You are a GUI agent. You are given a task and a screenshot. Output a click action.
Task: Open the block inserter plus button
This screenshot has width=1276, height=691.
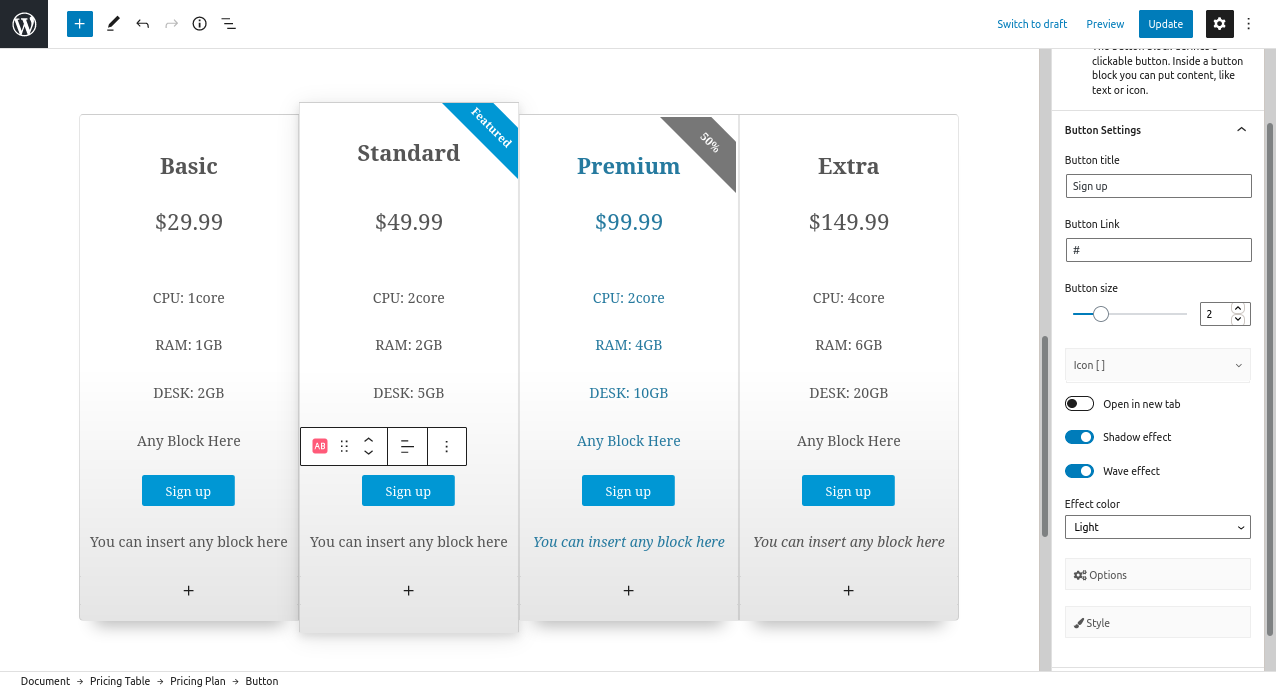(x=80, y=24)
